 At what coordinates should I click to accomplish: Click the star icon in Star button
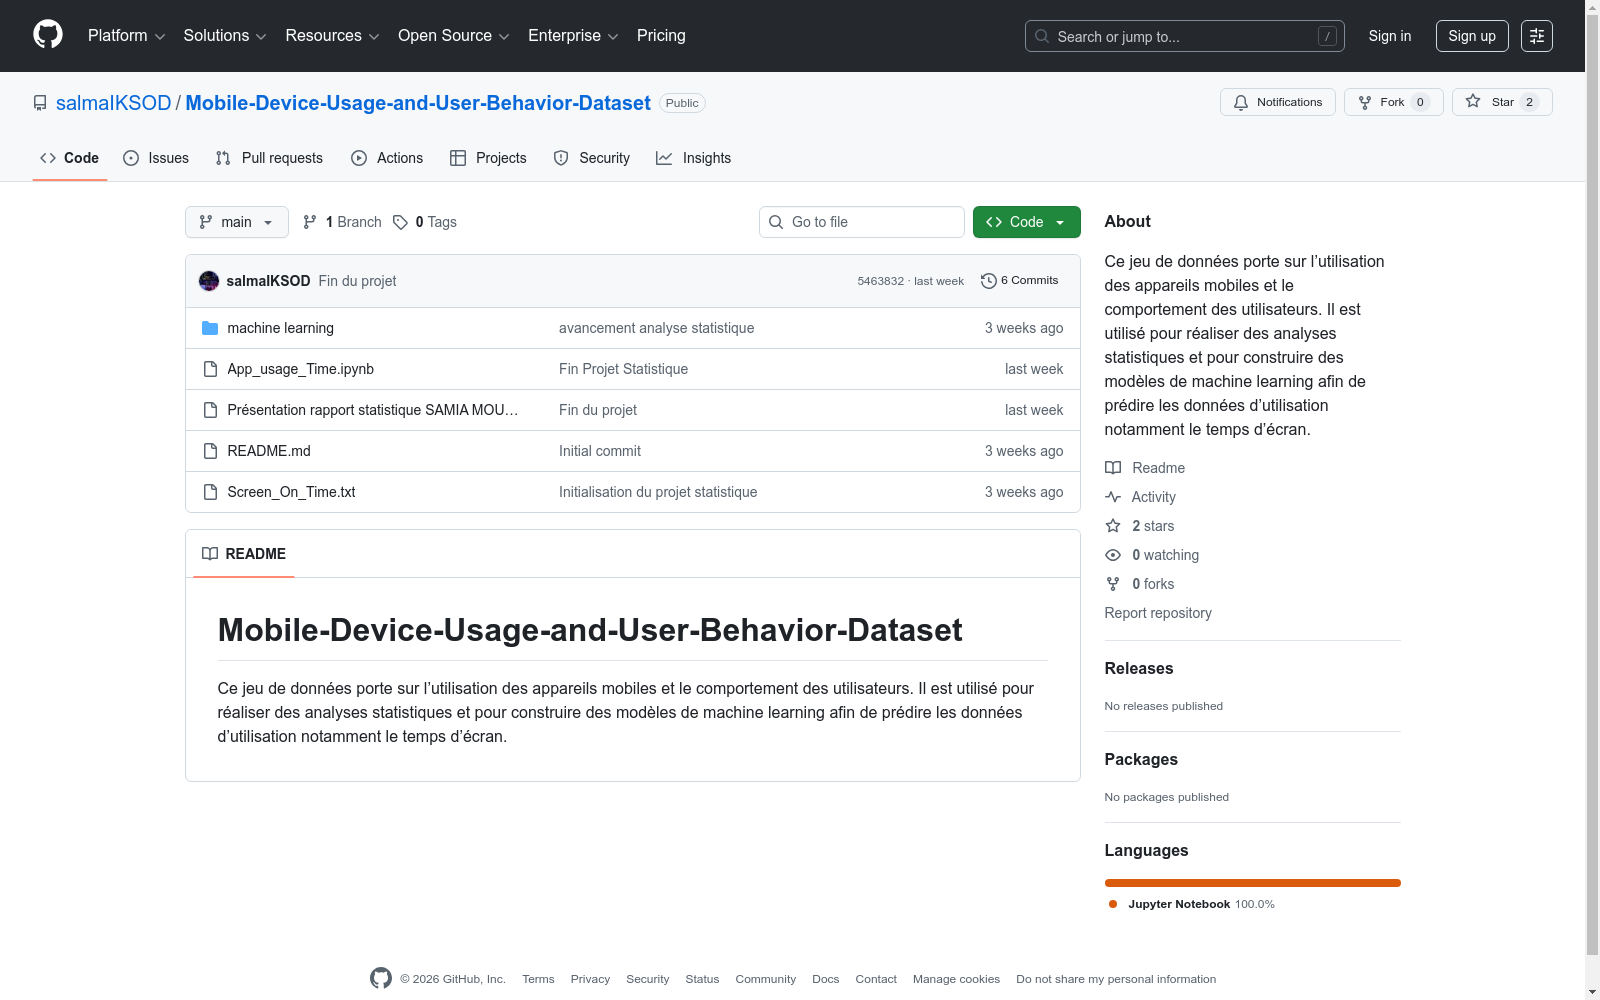[1473, 101]
